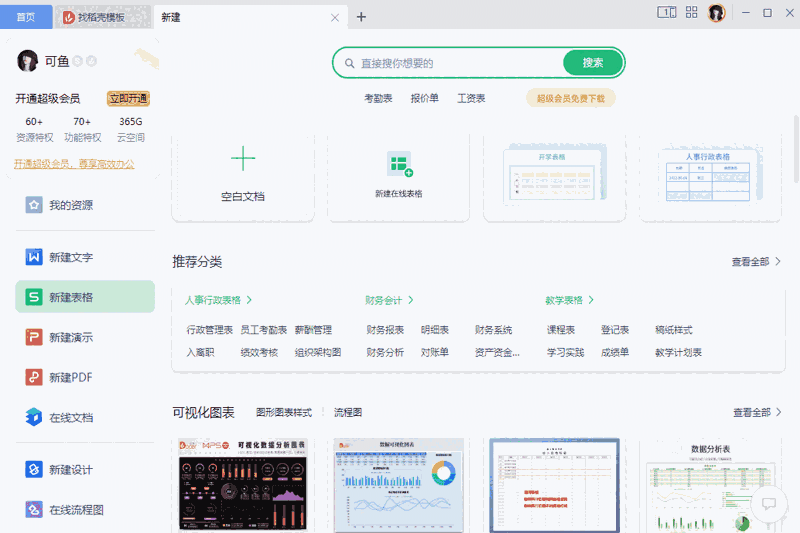Click the 新建在线表格 grid icon

(x=399, y=164)
